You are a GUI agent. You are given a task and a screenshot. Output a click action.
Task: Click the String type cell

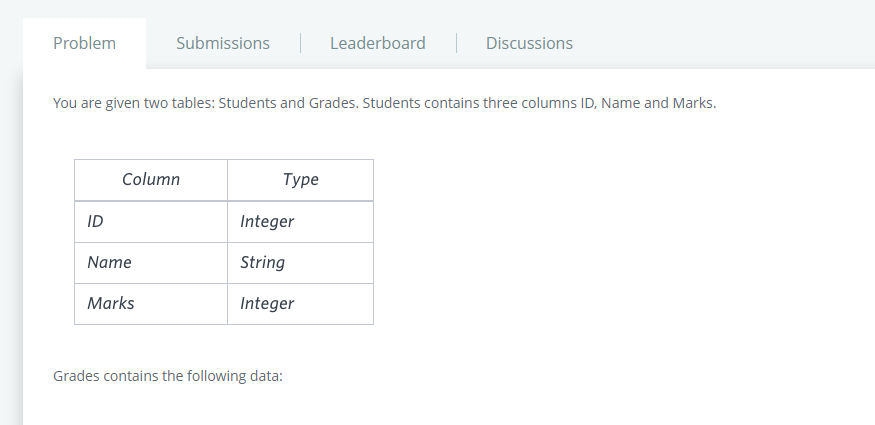[x=262, y=262]
